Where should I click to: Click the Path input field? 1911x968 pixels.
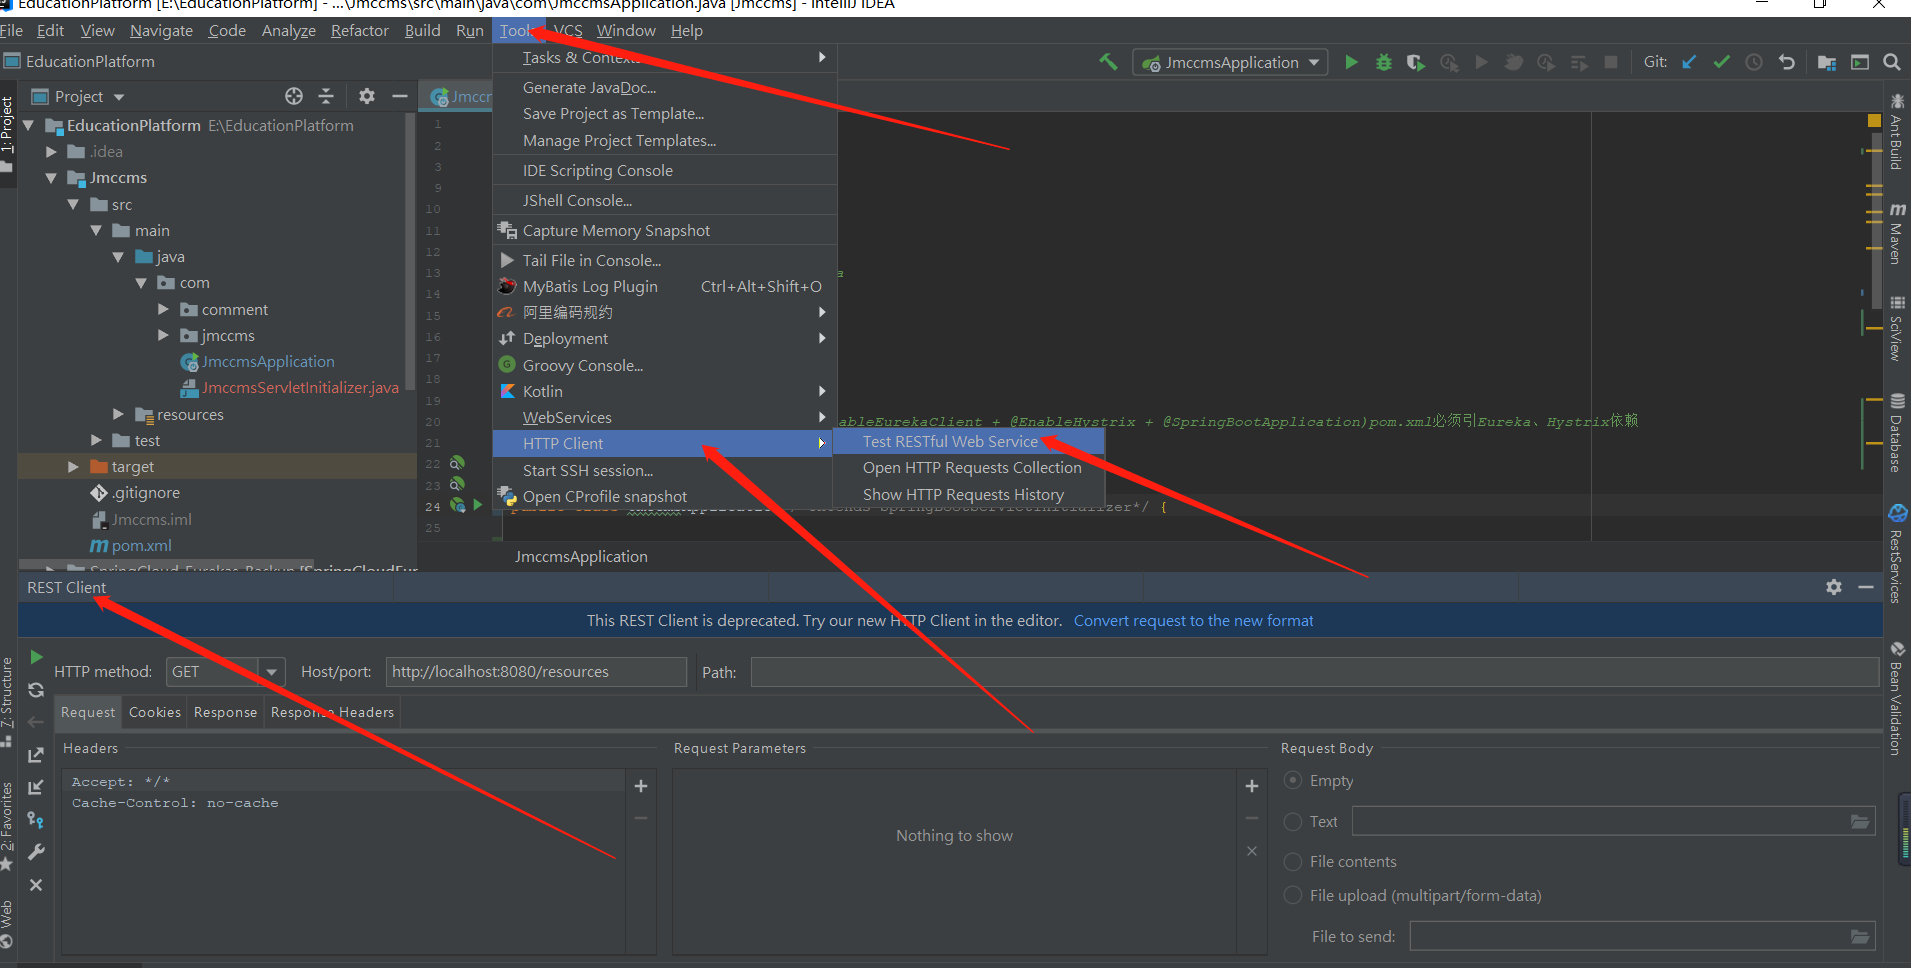point(1314,672)
